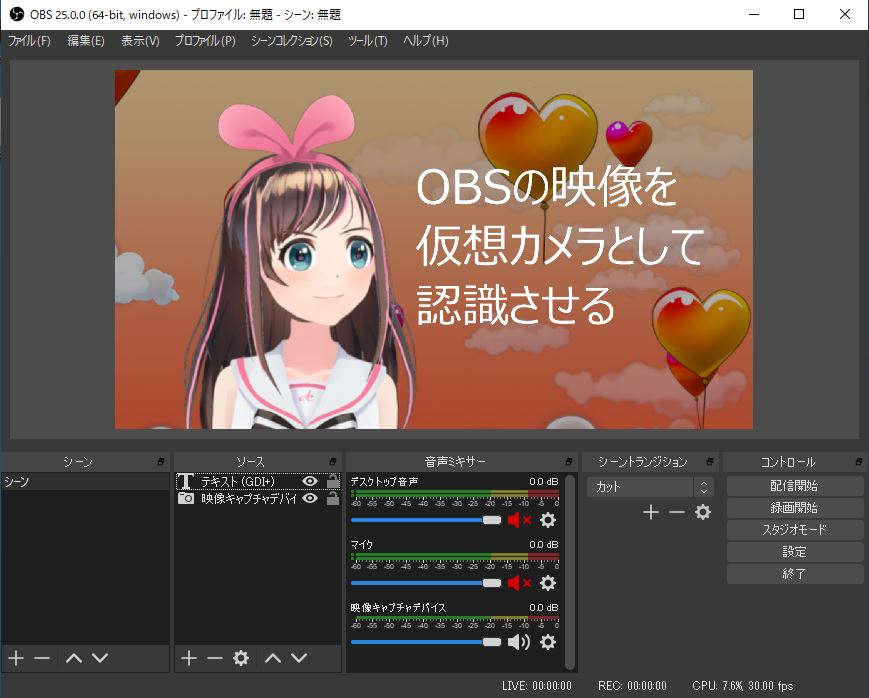Open the シーンコレクション(S) menu

tap(292, 41)
